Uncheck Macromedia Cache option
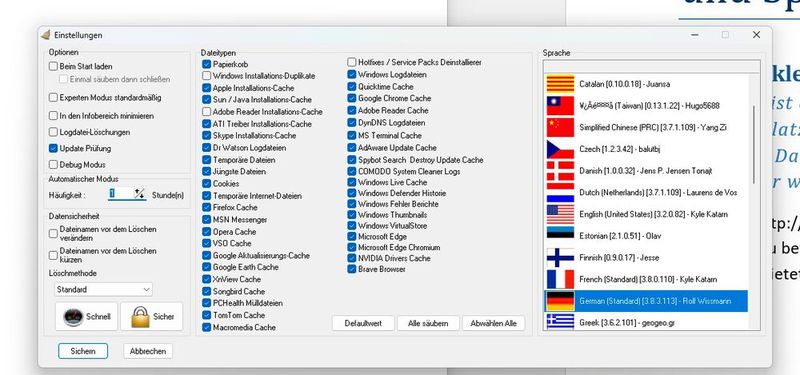This screenshot has height=375, width=800. click(206, 327)
